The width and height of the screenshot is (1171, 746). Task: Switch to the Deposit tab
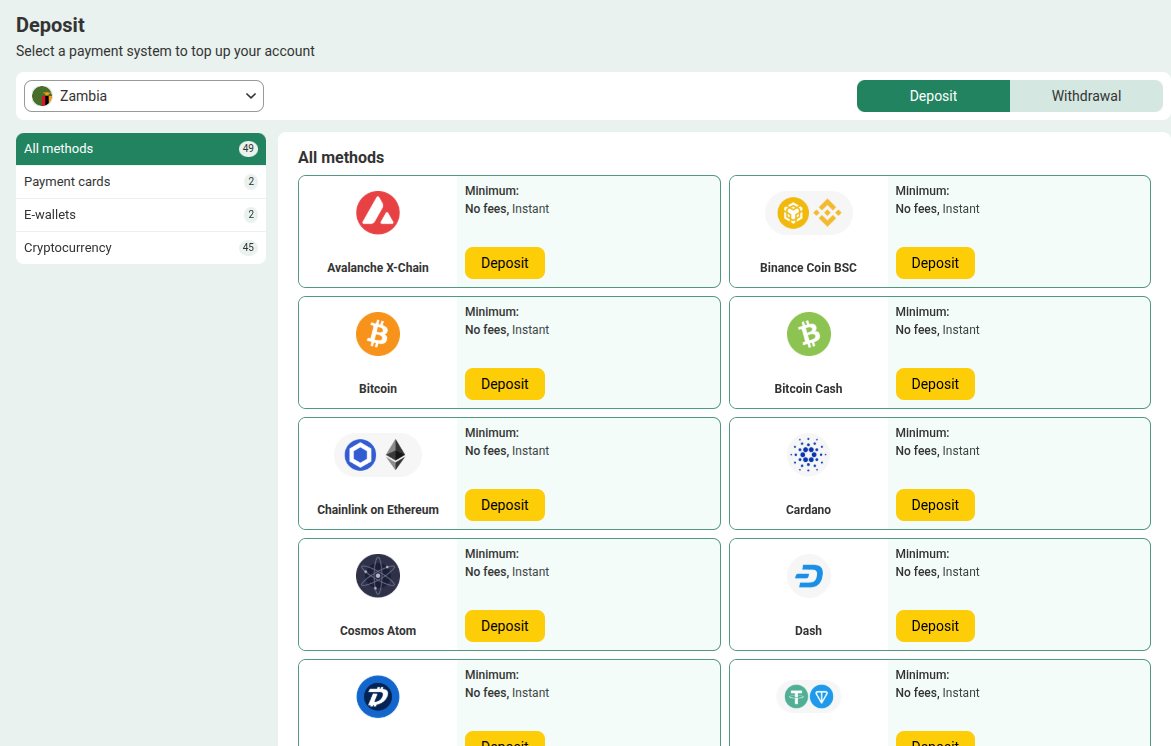(x=933, y=96)
